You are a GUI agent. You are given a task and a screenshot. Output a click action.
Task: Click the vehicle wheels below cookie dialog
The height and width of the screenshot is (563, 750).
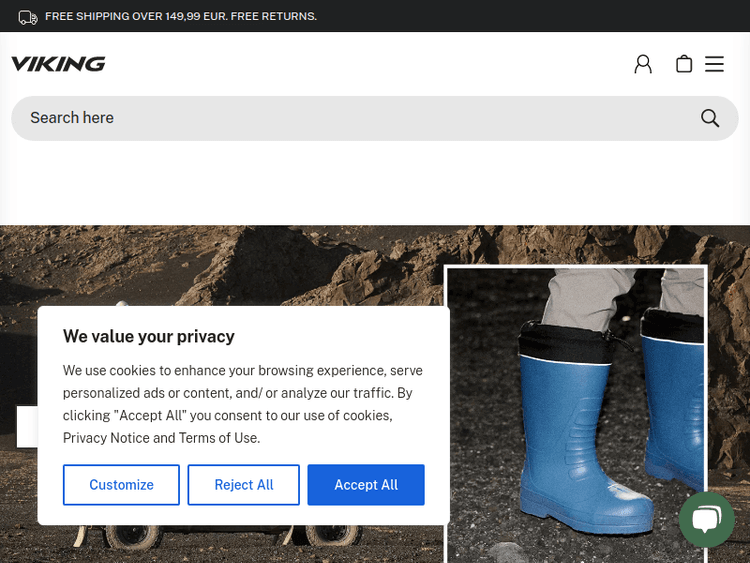tap(130, 537)
